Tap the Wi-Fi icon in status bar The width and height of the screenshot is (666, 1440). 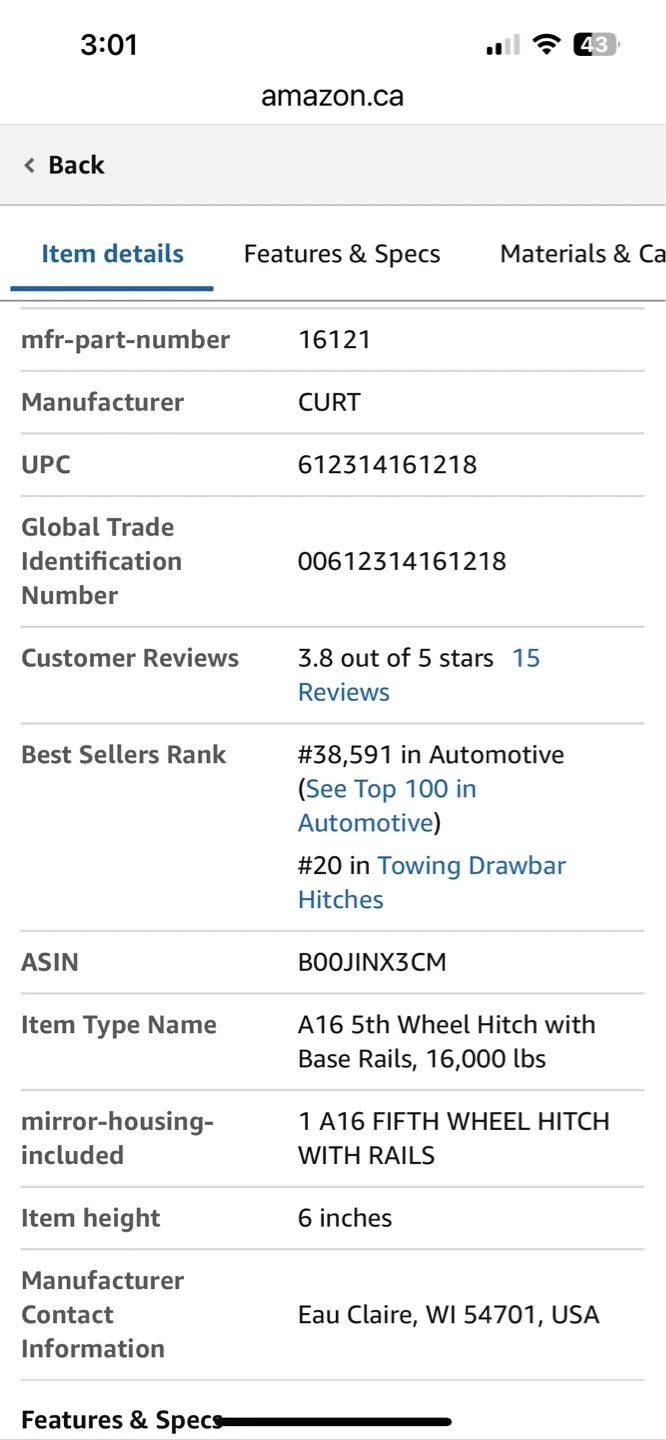(546, 44)
